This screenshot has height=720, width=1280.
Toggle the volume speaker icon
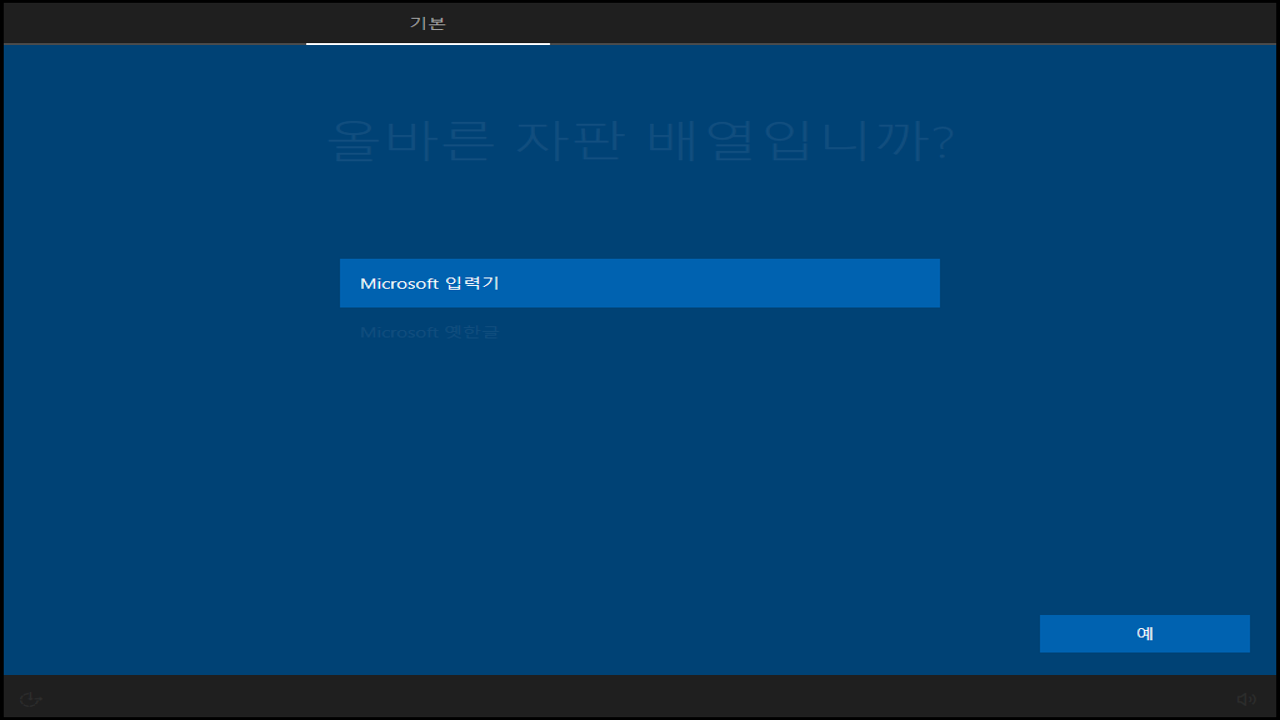tap(1246, 699)
